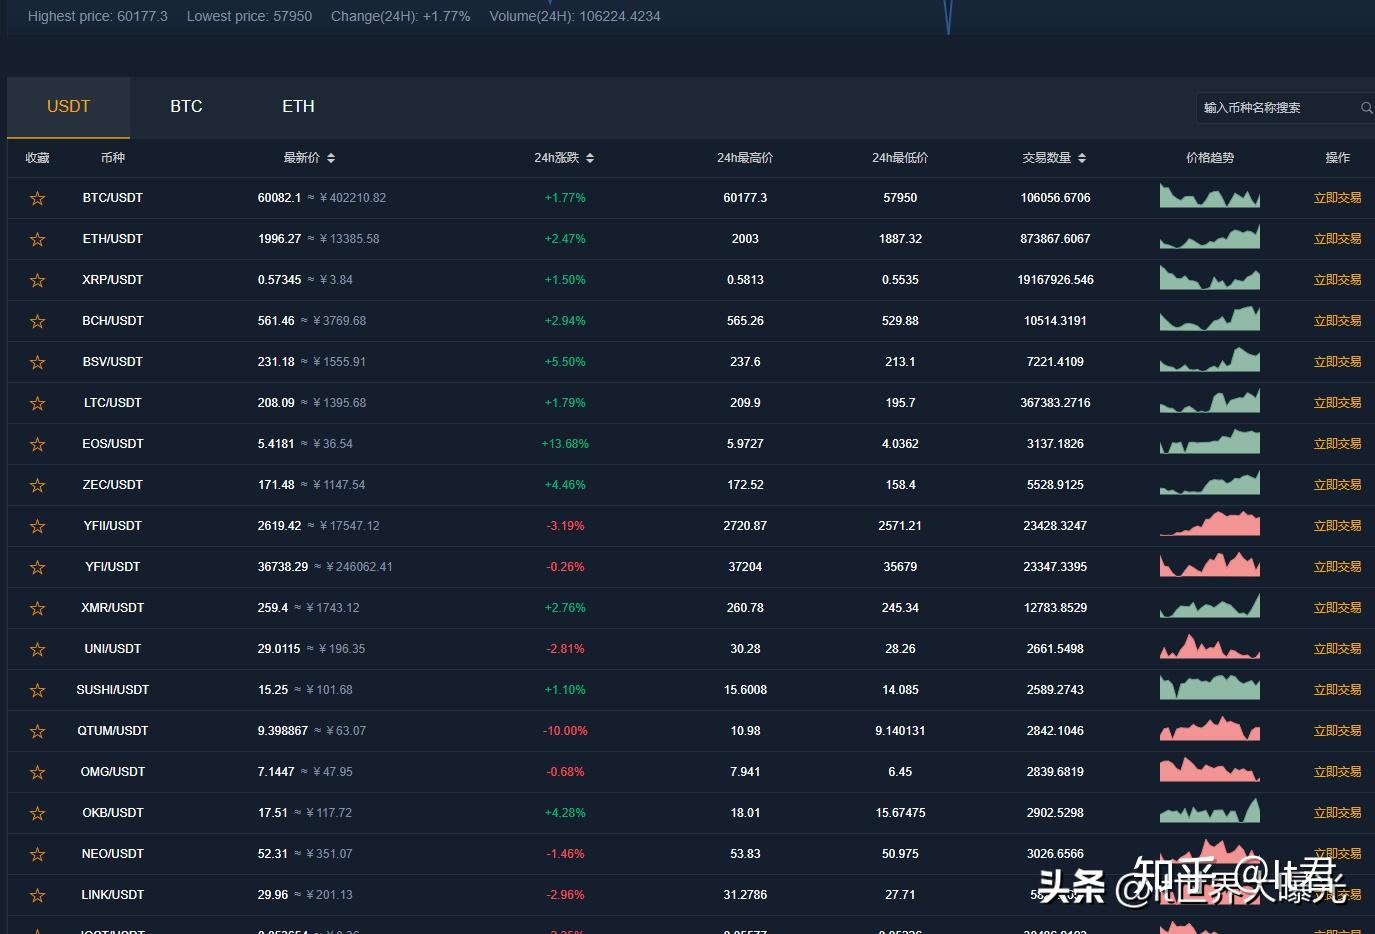This screenshot has height=934, width=1375.
Task: Click the BTC latest price 60082.1
Action: (279, 198)
